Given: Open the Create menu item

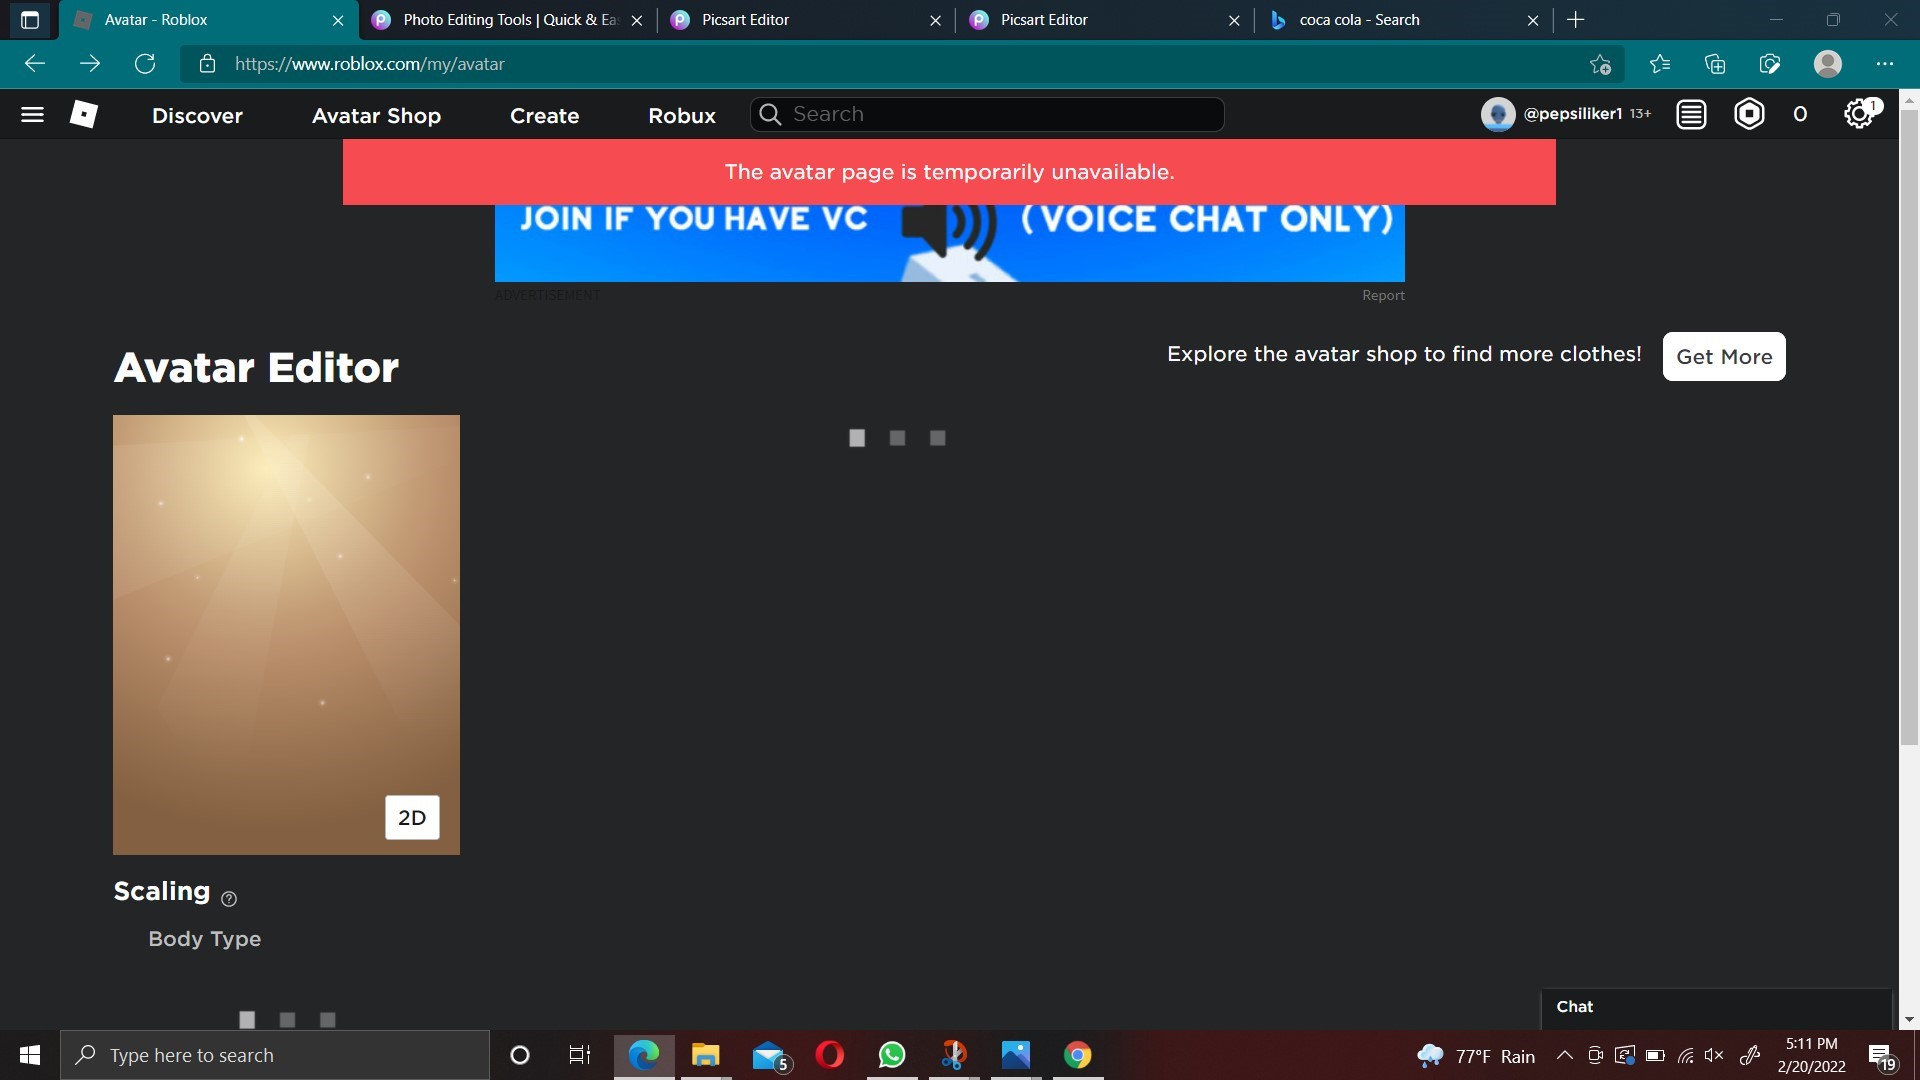Looking at the screenshot, I should pyautogui.click(x=544, y=116).
